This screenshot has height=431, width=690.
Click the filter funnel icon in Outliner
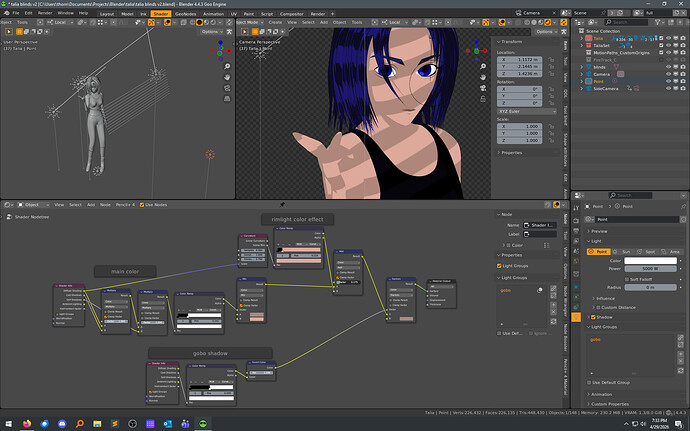pyautogui.click(x=657, y=22)
